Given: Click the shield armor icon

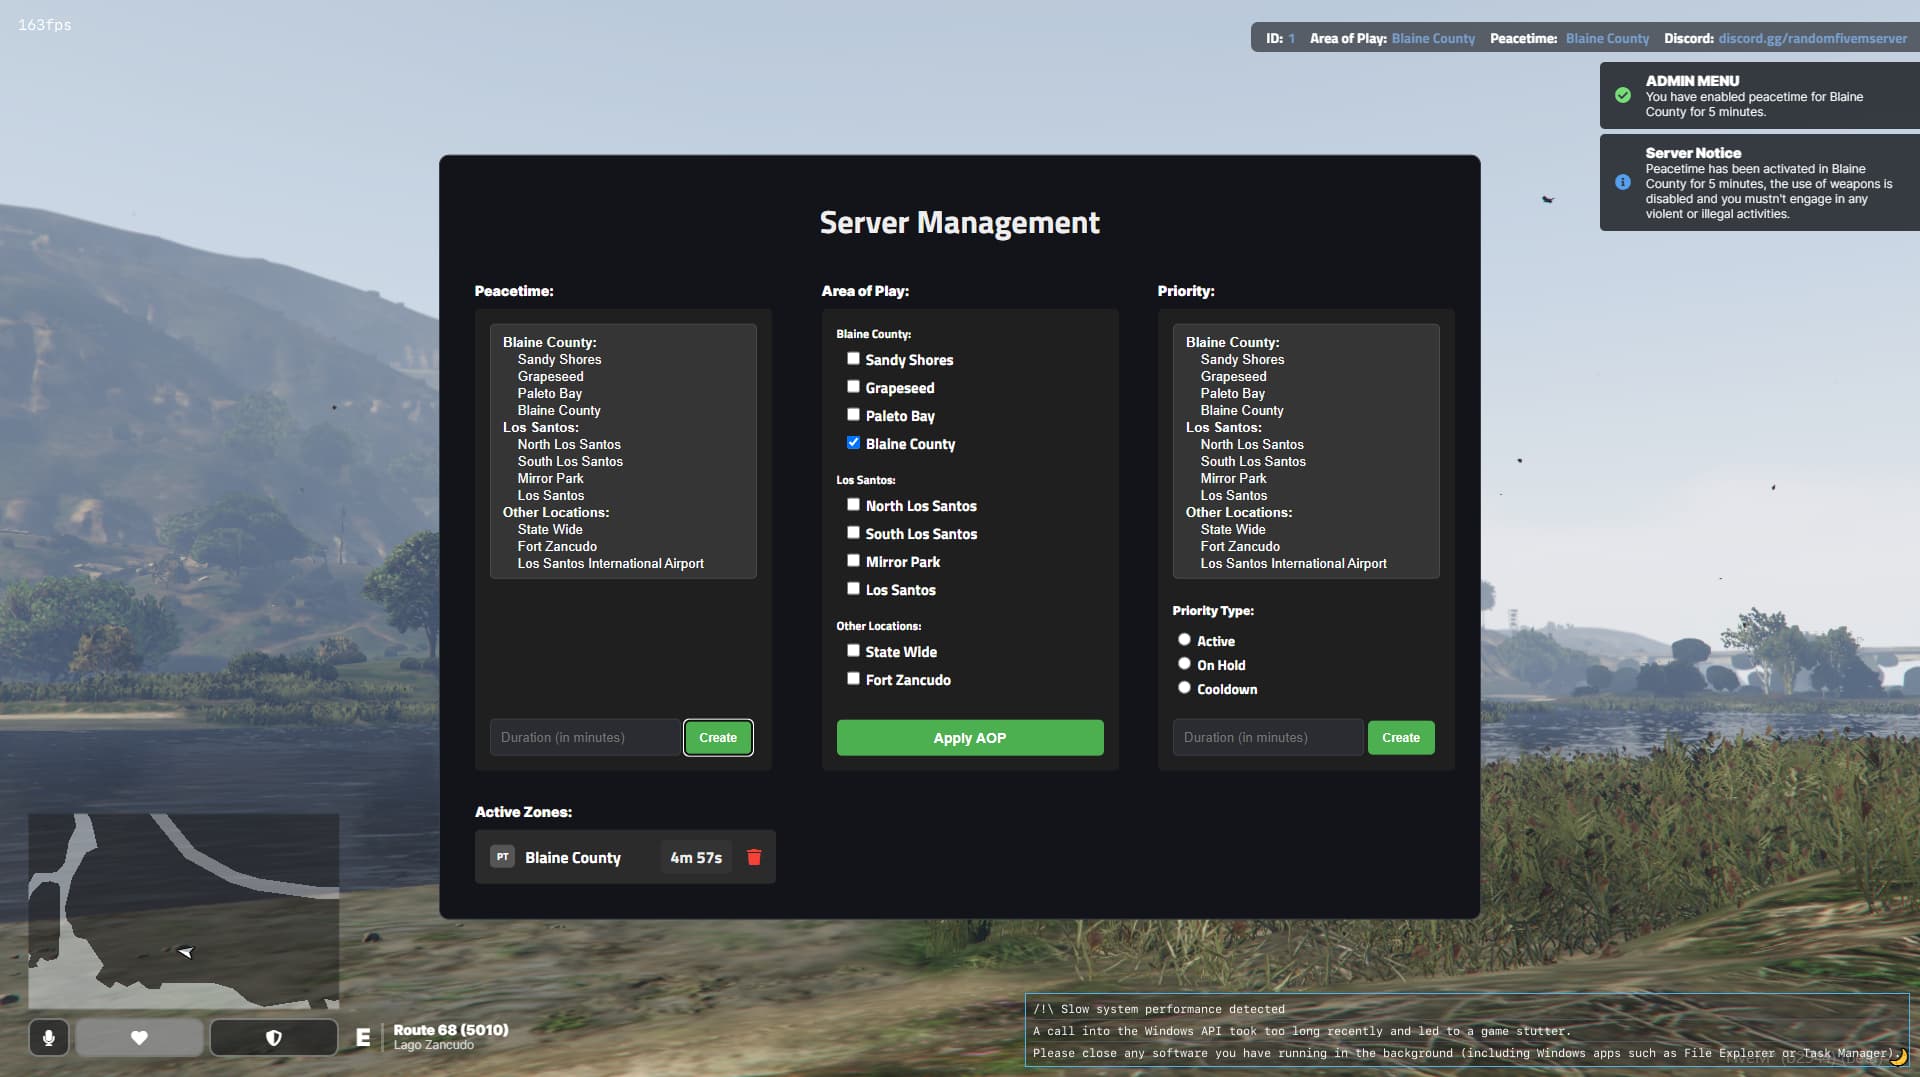Looking at the screenshot, I should (x=273, y=1038).
